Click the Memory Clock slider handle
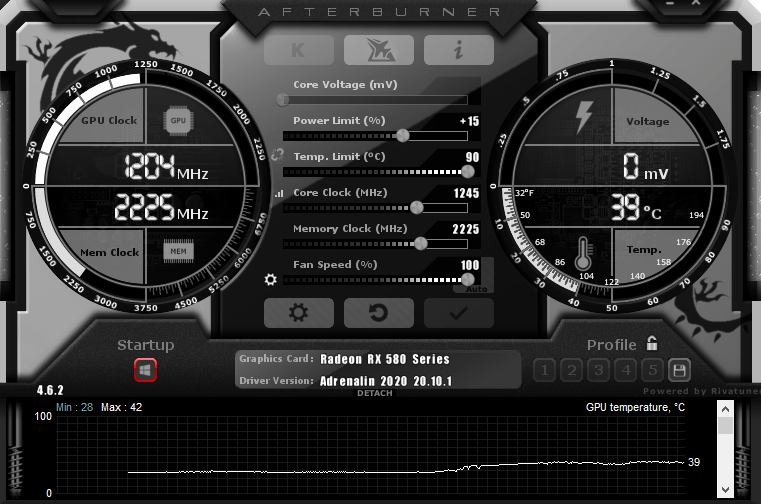 pyautogui.click(x=421, y=243)
